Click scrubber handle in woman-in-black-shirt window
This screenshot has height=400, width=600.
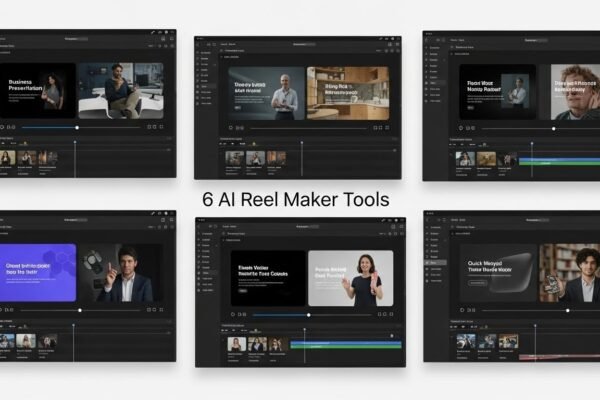tap(309, 315)
